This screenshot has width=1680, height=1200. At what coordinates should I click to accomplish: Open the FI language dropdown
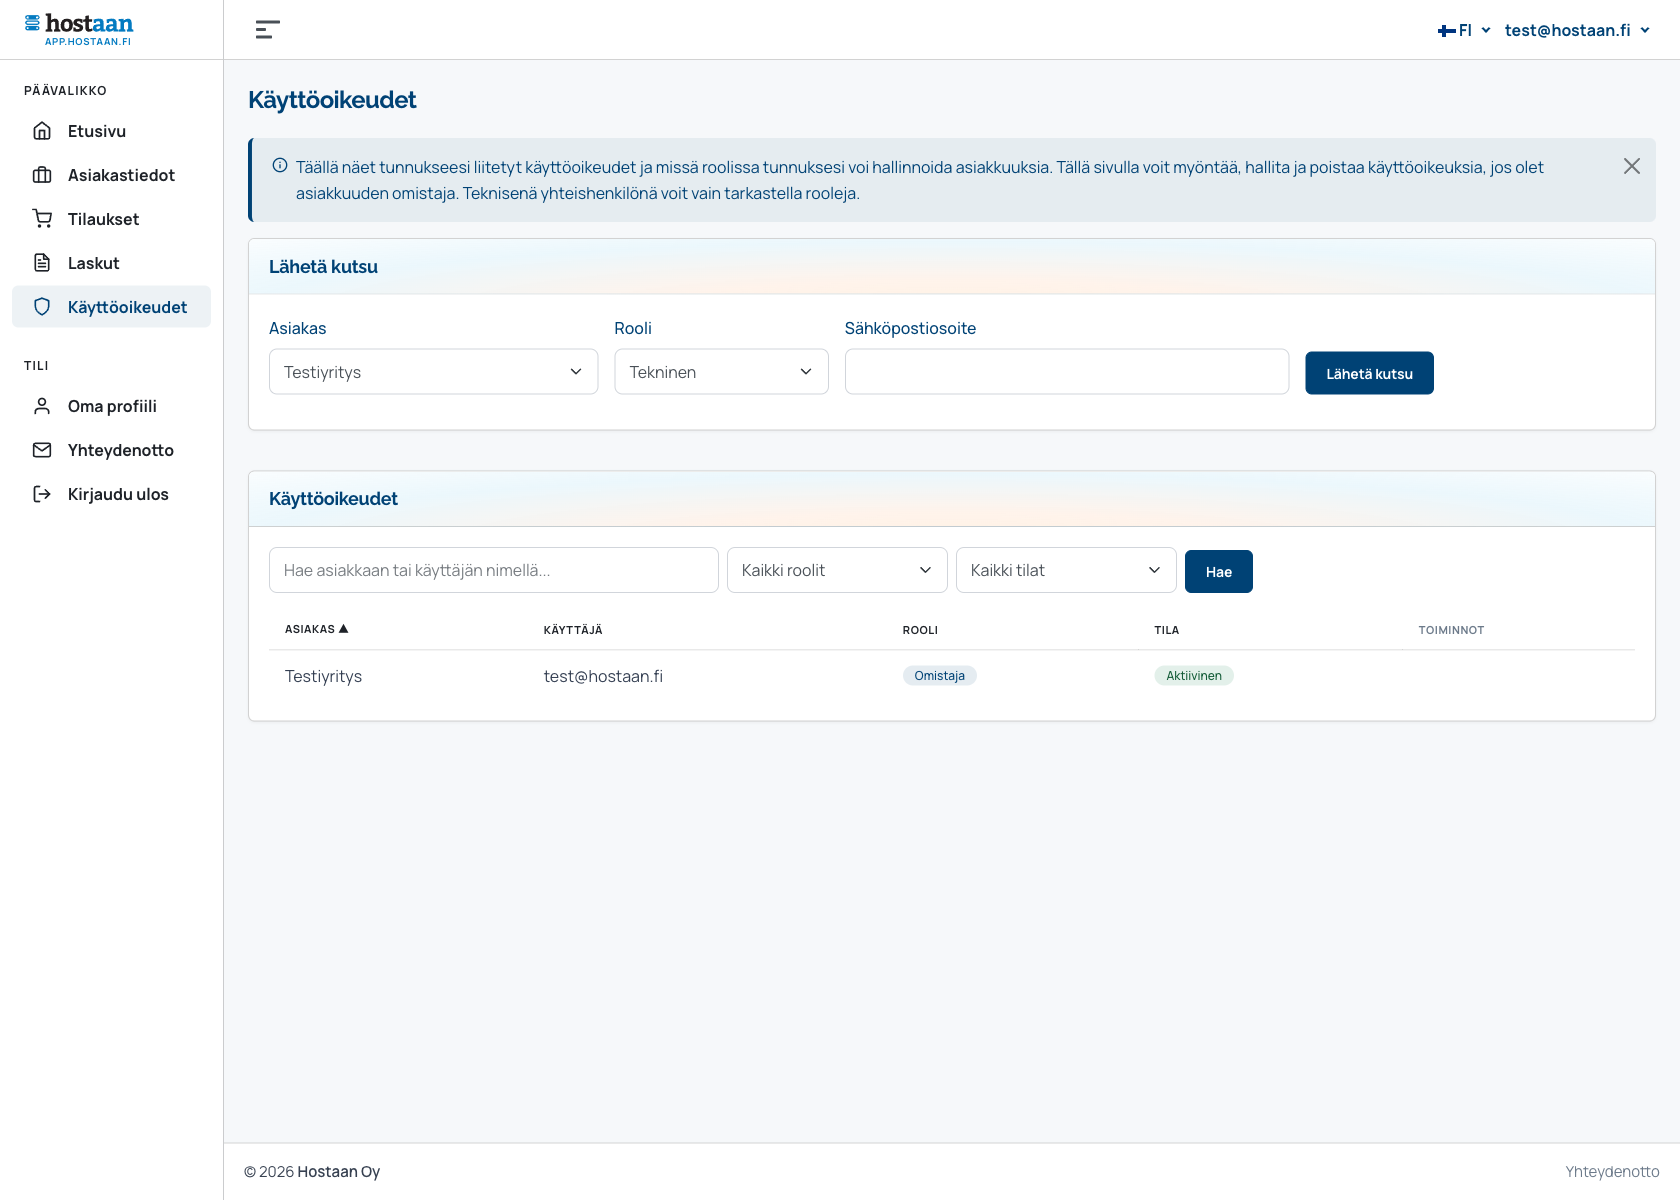(x=1465, y=30)
